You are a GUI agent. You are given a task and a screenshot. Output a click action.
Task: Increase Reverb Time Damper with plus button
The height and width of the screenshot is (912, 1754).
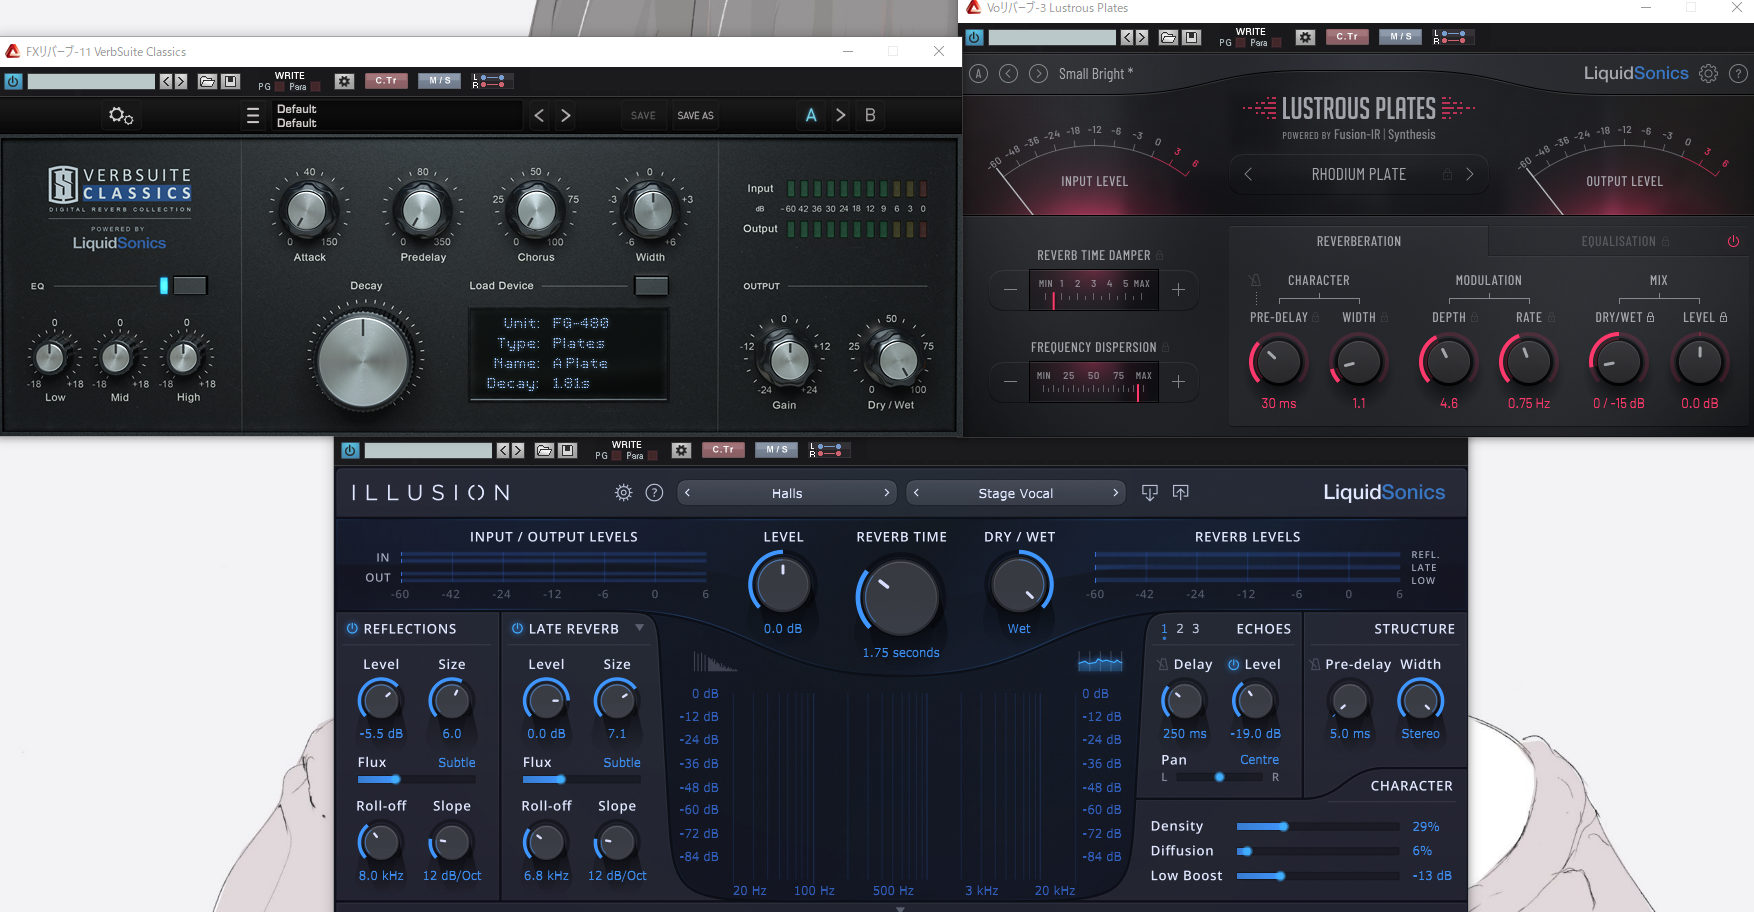point(1179,290)
